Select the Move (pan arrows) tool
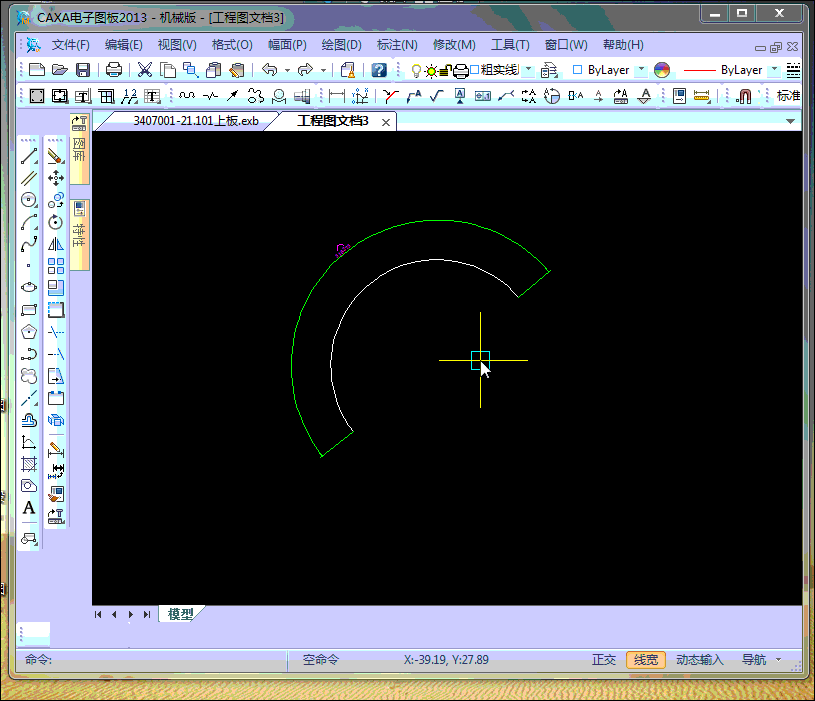Viewport: 815px width, 701px height. click(x=56, y=178)
